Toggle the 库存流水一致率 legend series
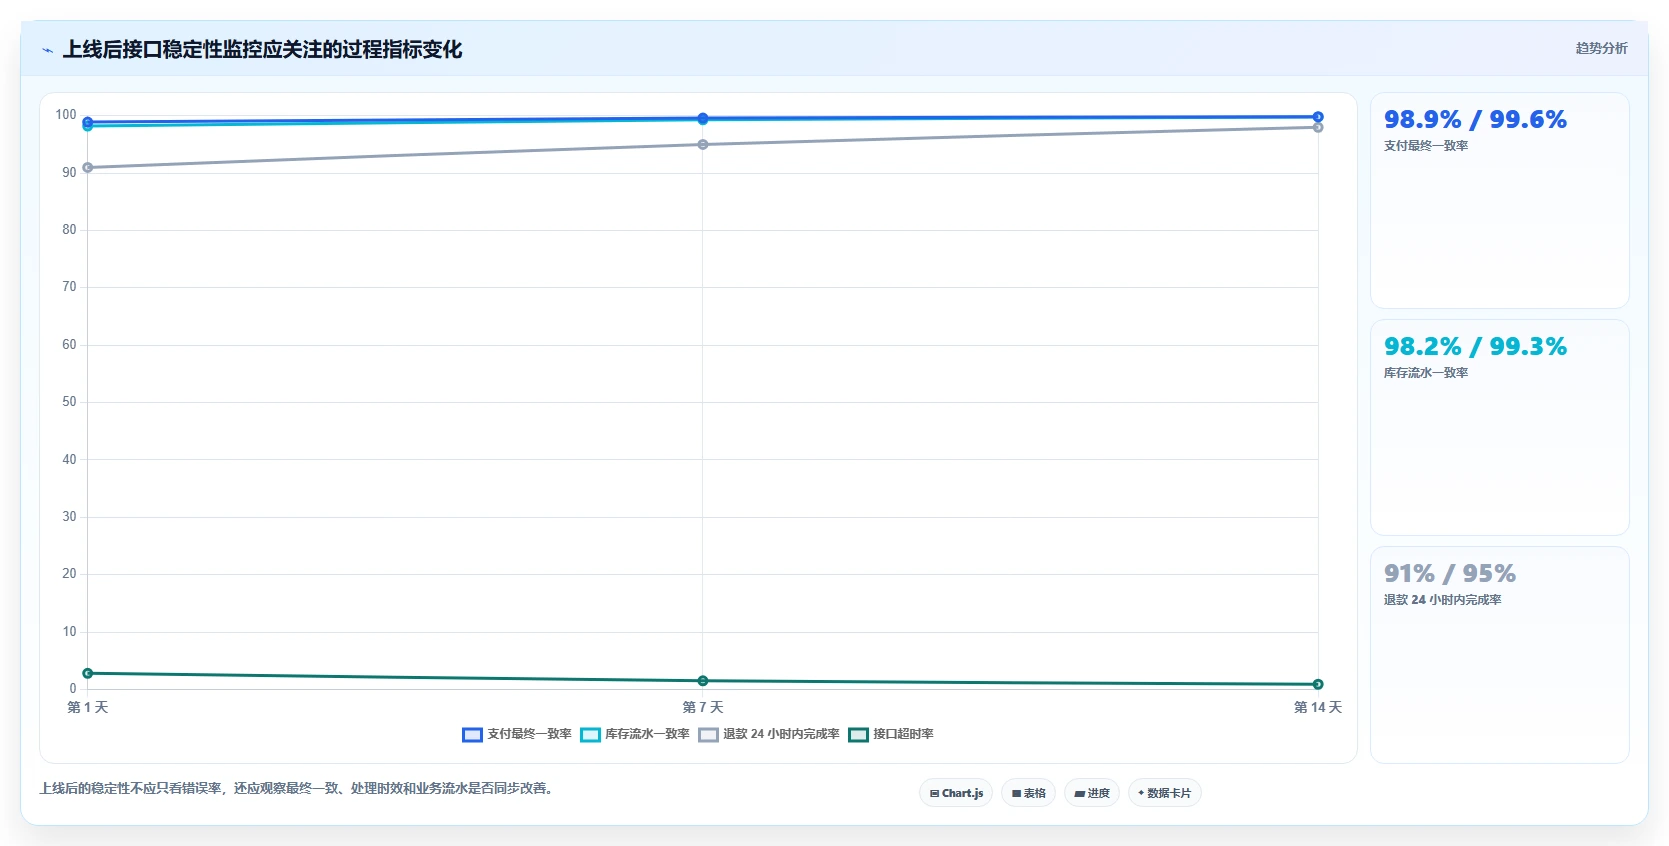This screenshot has width=1669, height=846. click(x=635, y=734)
